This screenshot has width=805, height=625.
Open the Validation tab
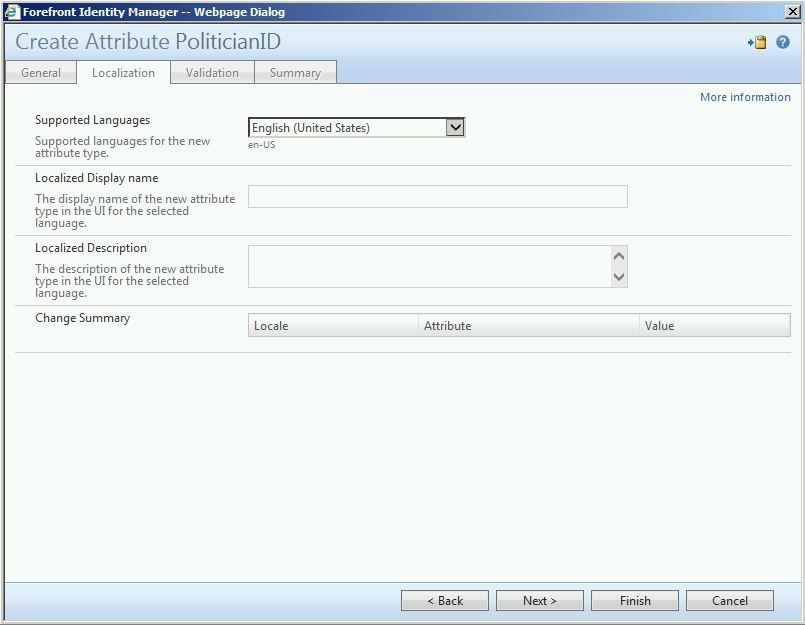(x=212, y=73)
